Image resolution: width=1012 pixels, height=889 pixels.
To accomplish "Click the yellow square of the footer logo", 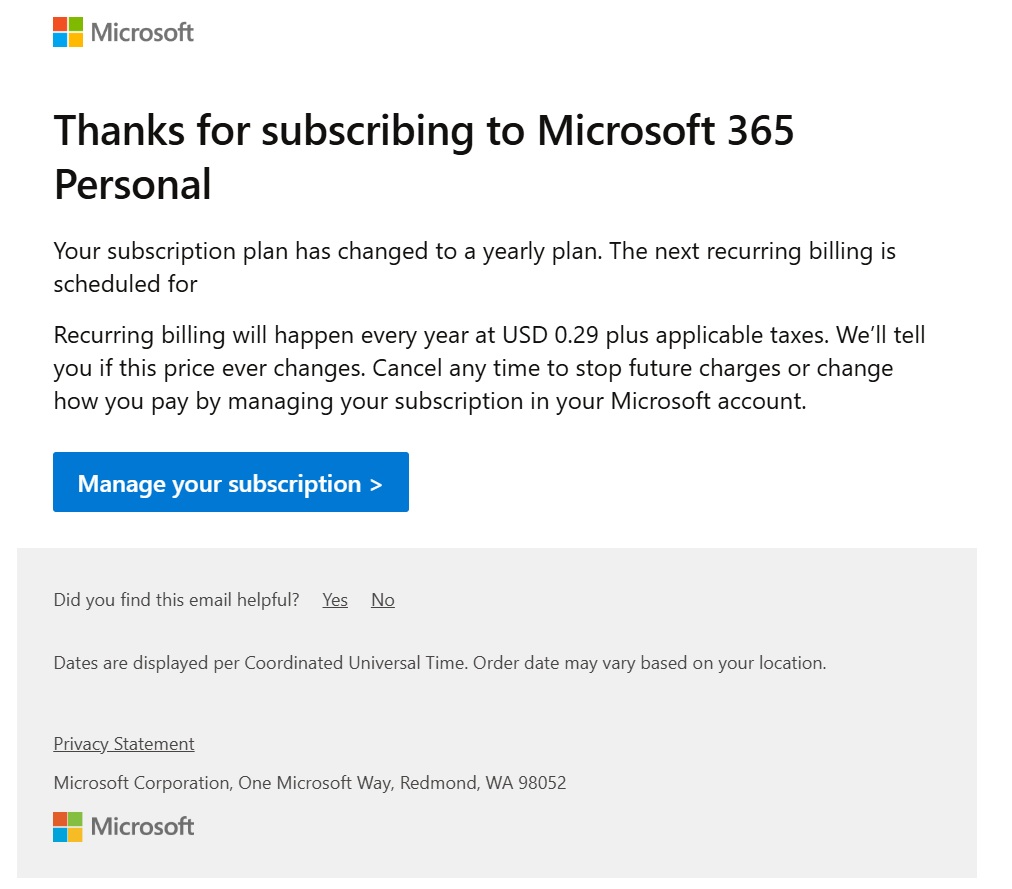I will click(x=76, y=835).
